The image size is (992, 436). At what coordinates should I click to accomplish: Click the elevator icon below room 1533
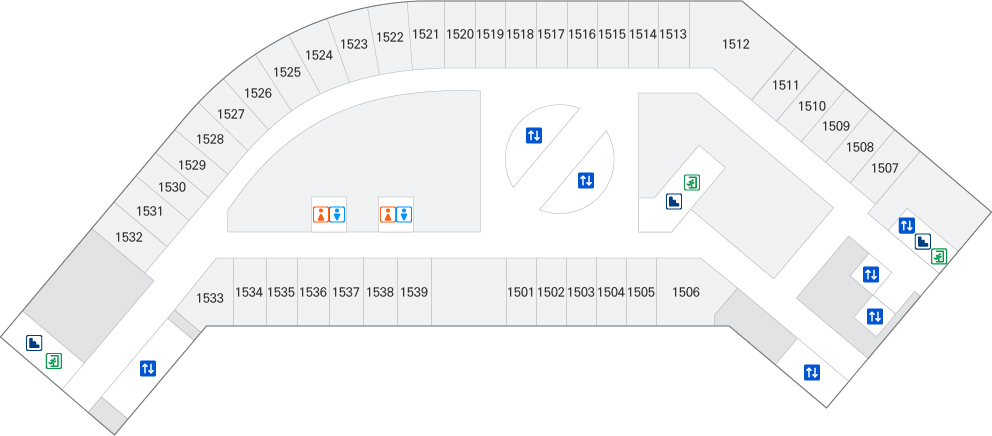click(x=148, y=368)
